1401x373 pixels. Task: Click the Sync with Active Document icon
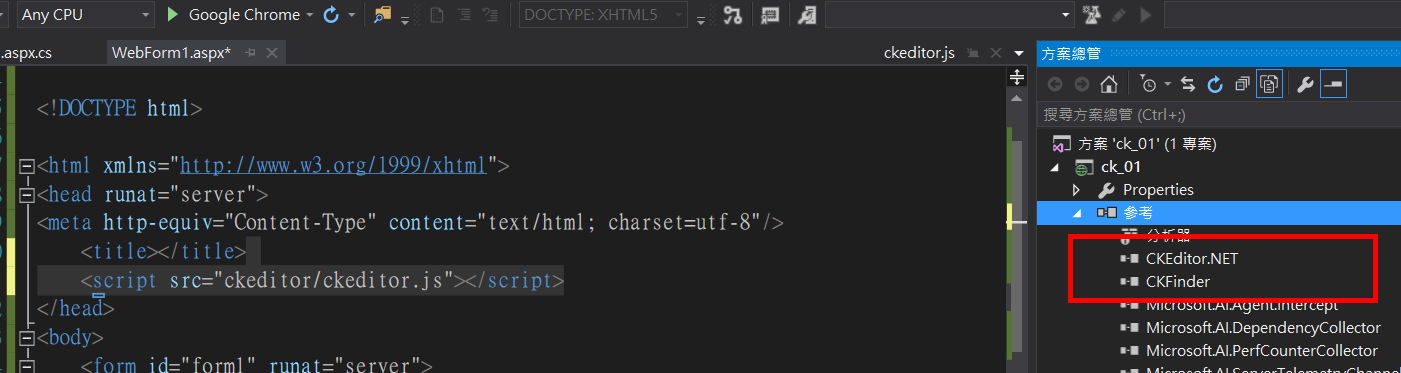tap(1189, 84)
